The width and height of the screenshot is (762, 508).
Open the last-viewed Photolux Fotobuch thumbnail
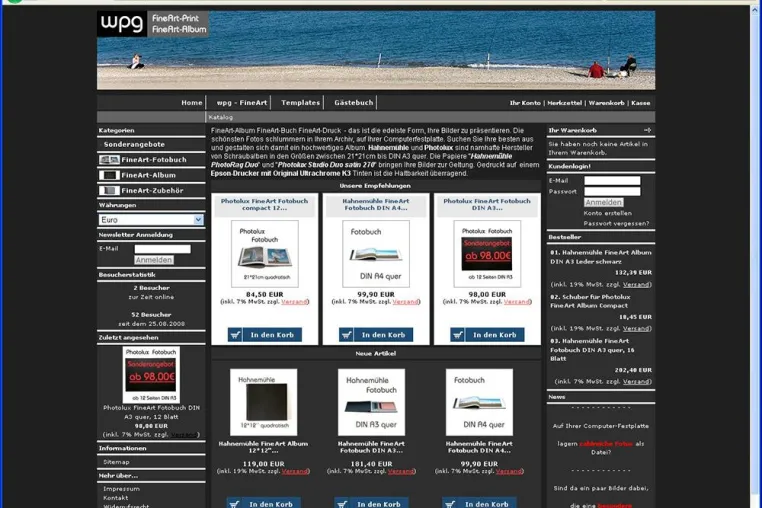(x=151, y=375)
